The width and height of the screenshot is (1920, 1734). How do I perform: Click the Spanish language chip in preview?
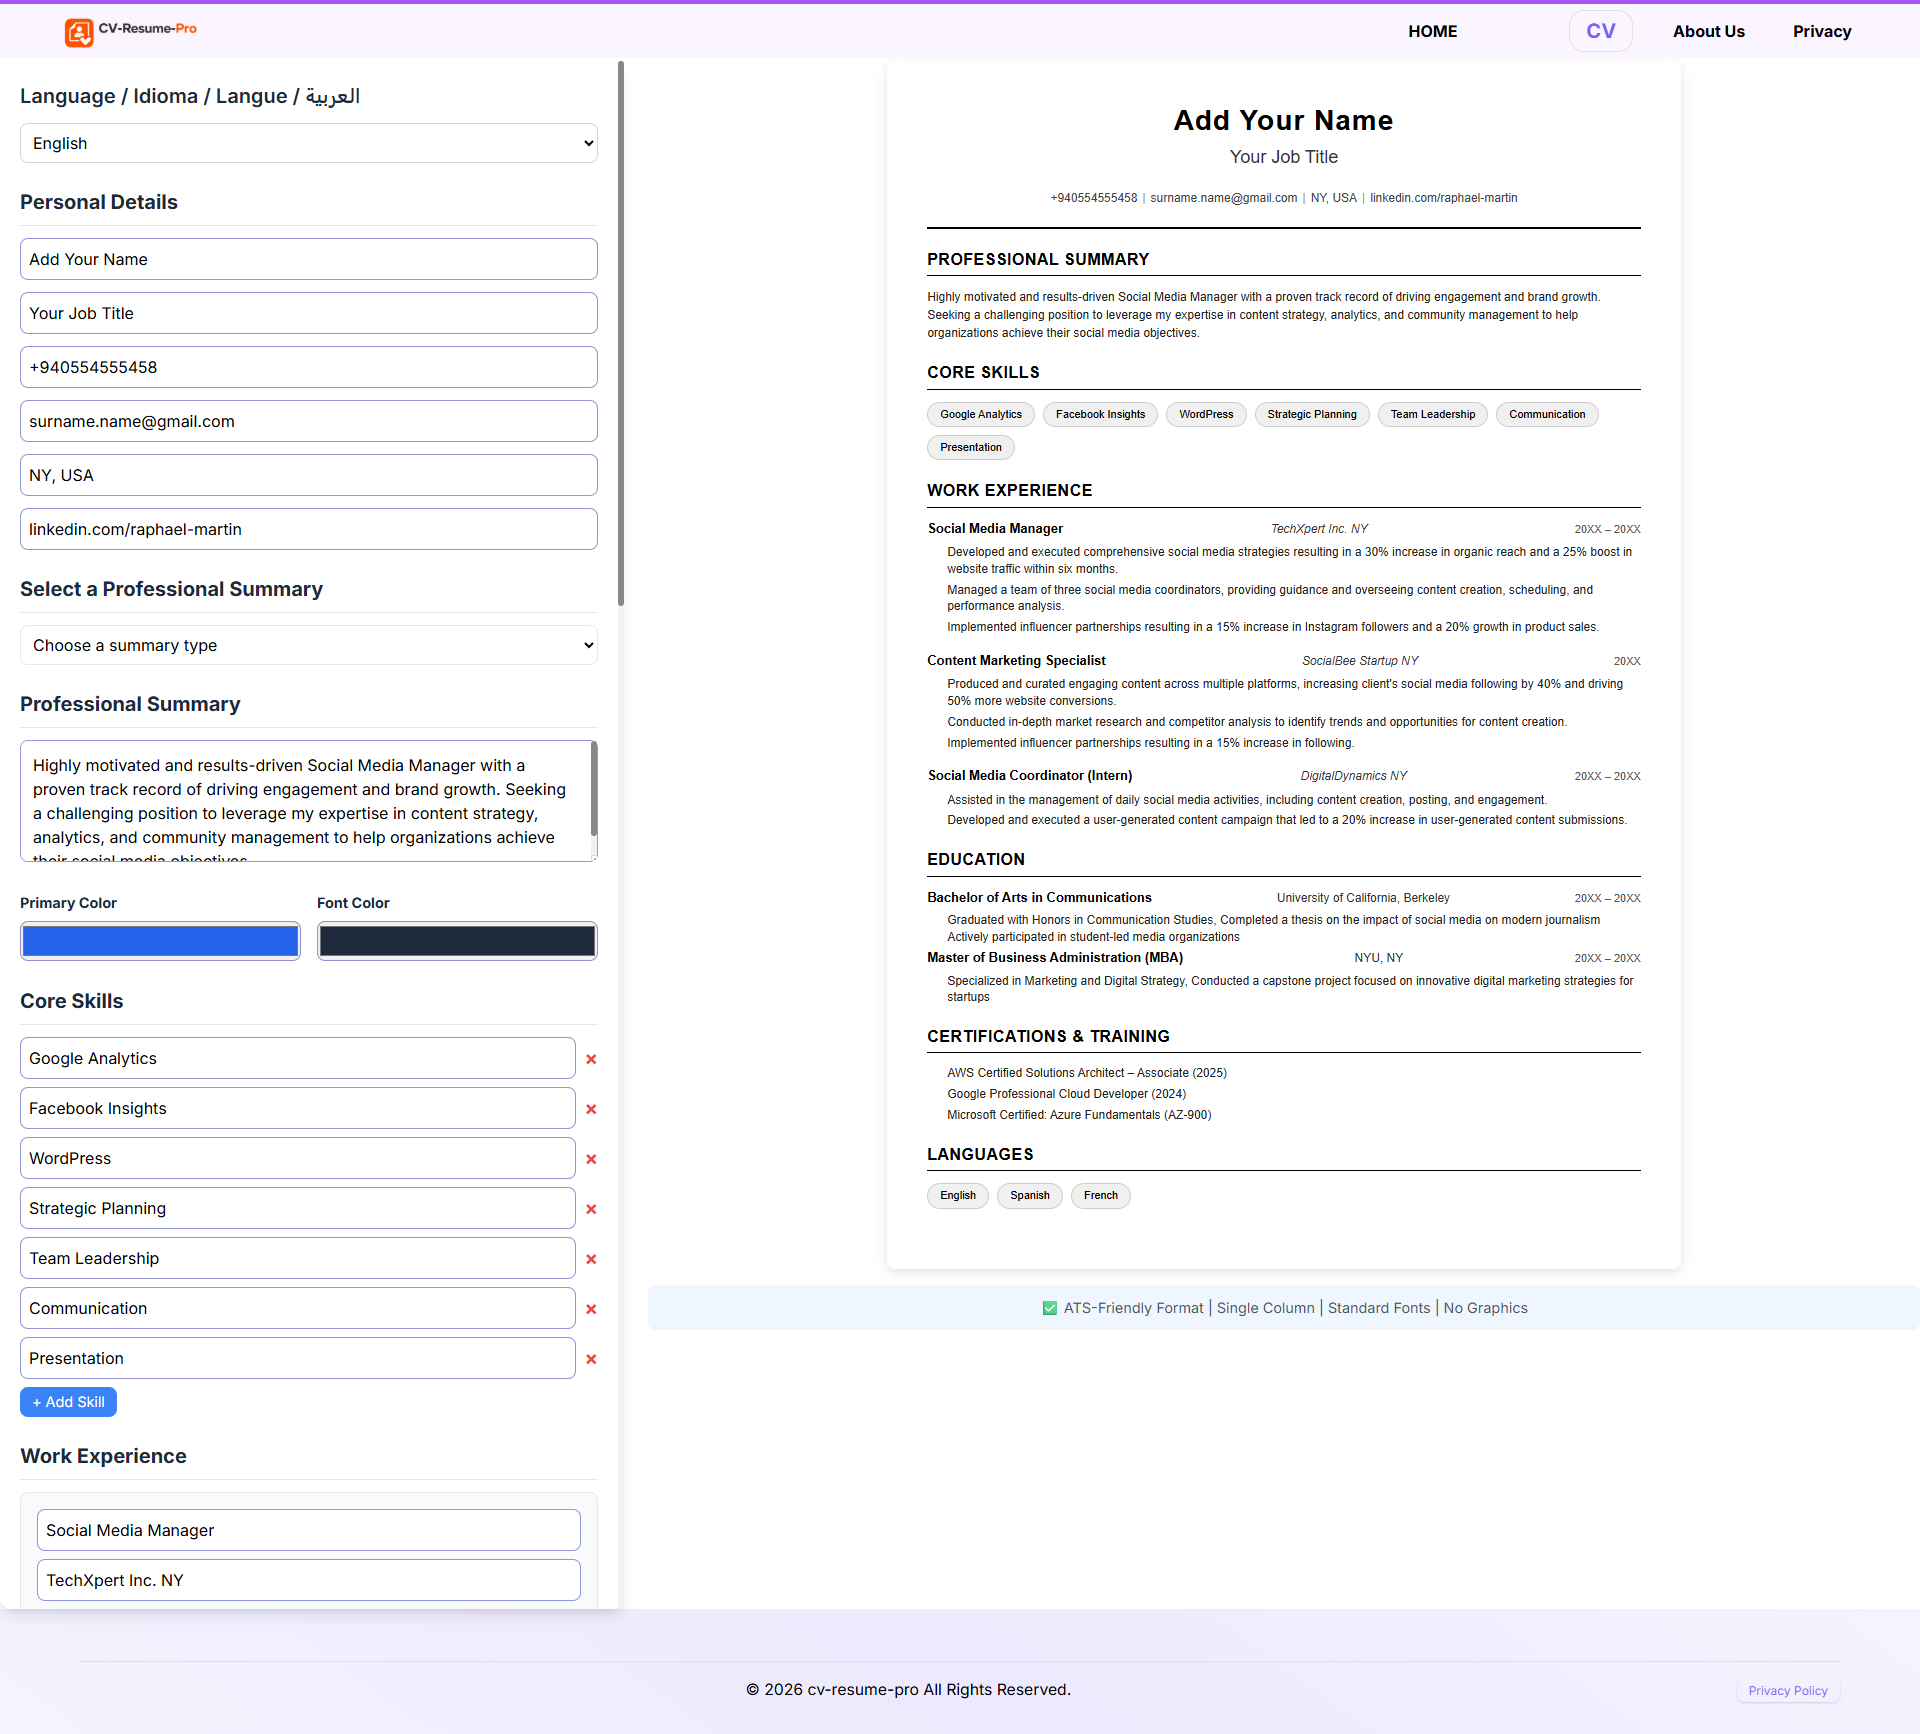pos(1030,1195)
